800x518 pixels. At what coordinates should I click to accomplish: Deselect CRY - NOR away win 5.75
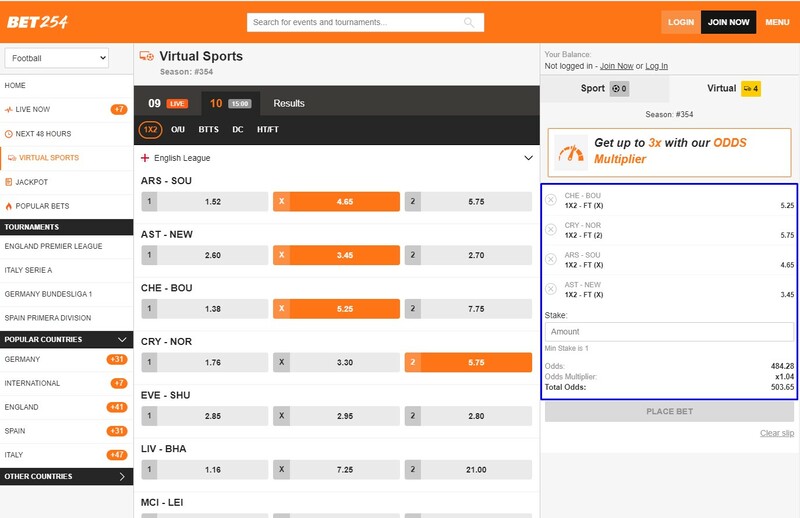(x=468, y=362)
